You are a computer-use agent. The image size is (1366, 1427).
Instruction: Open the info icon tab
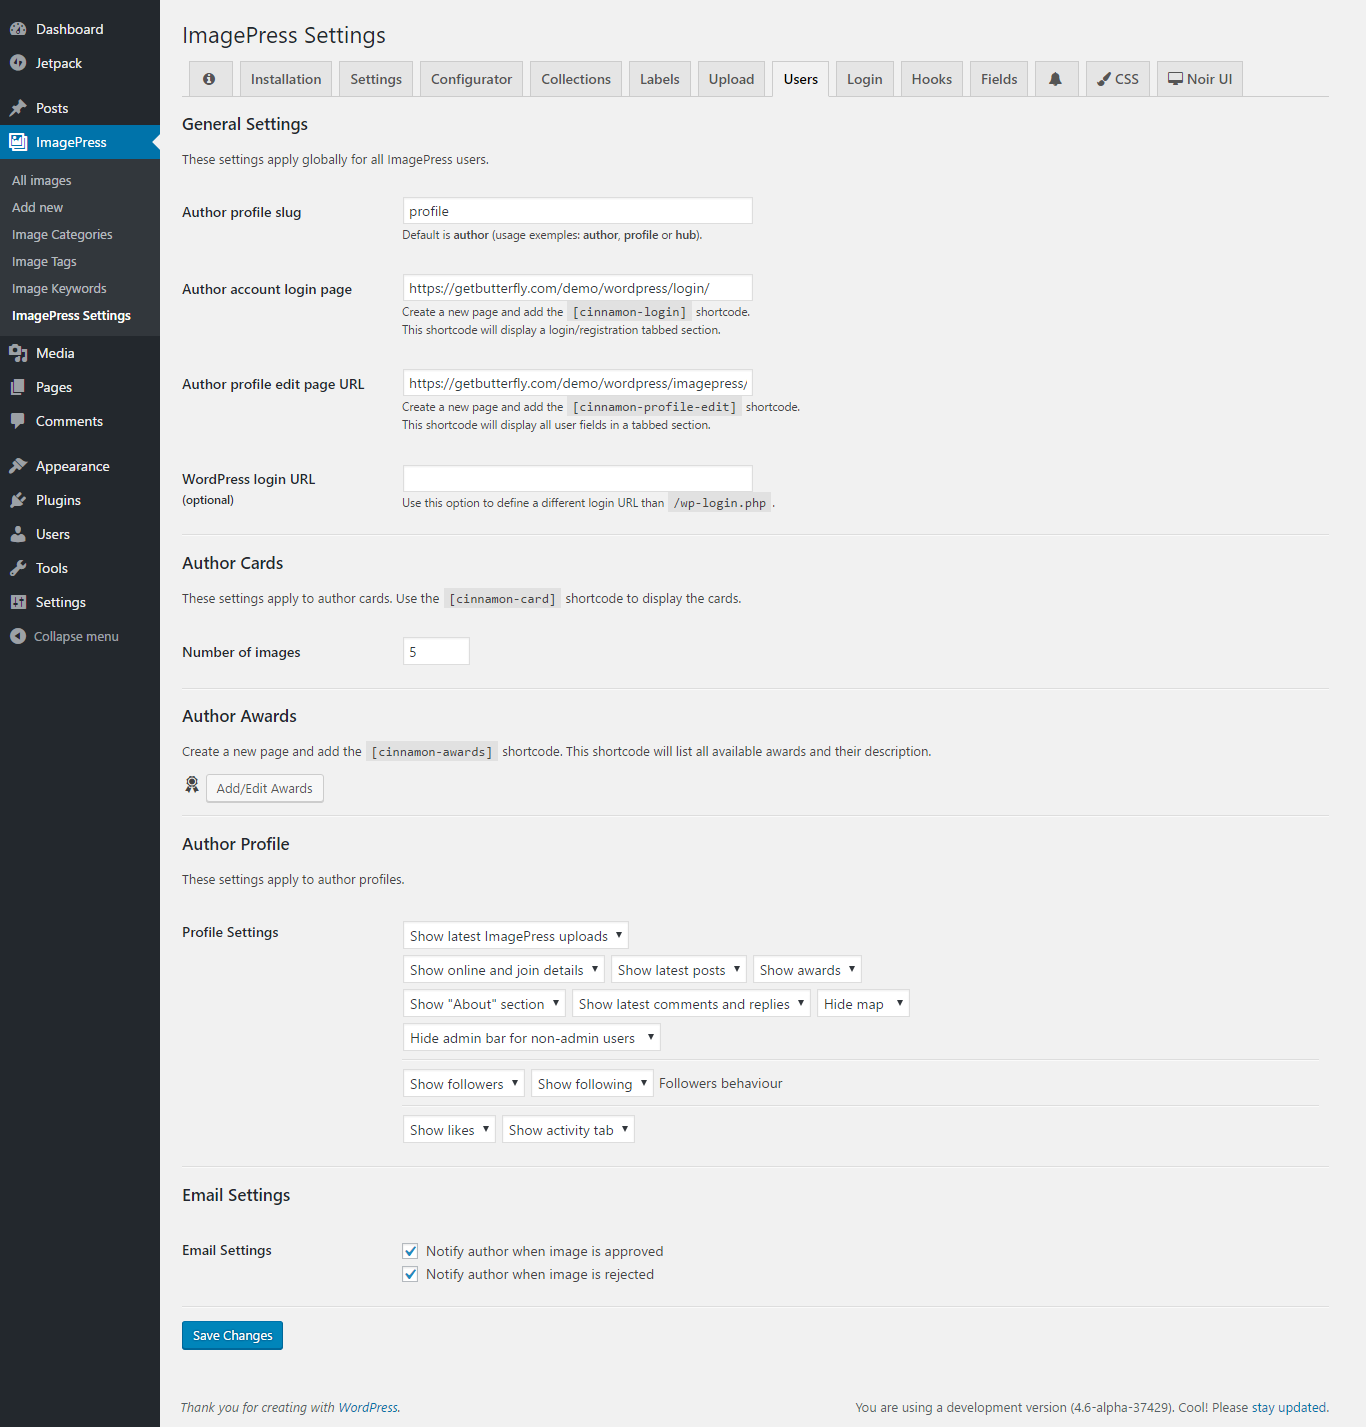click(209, 79)
